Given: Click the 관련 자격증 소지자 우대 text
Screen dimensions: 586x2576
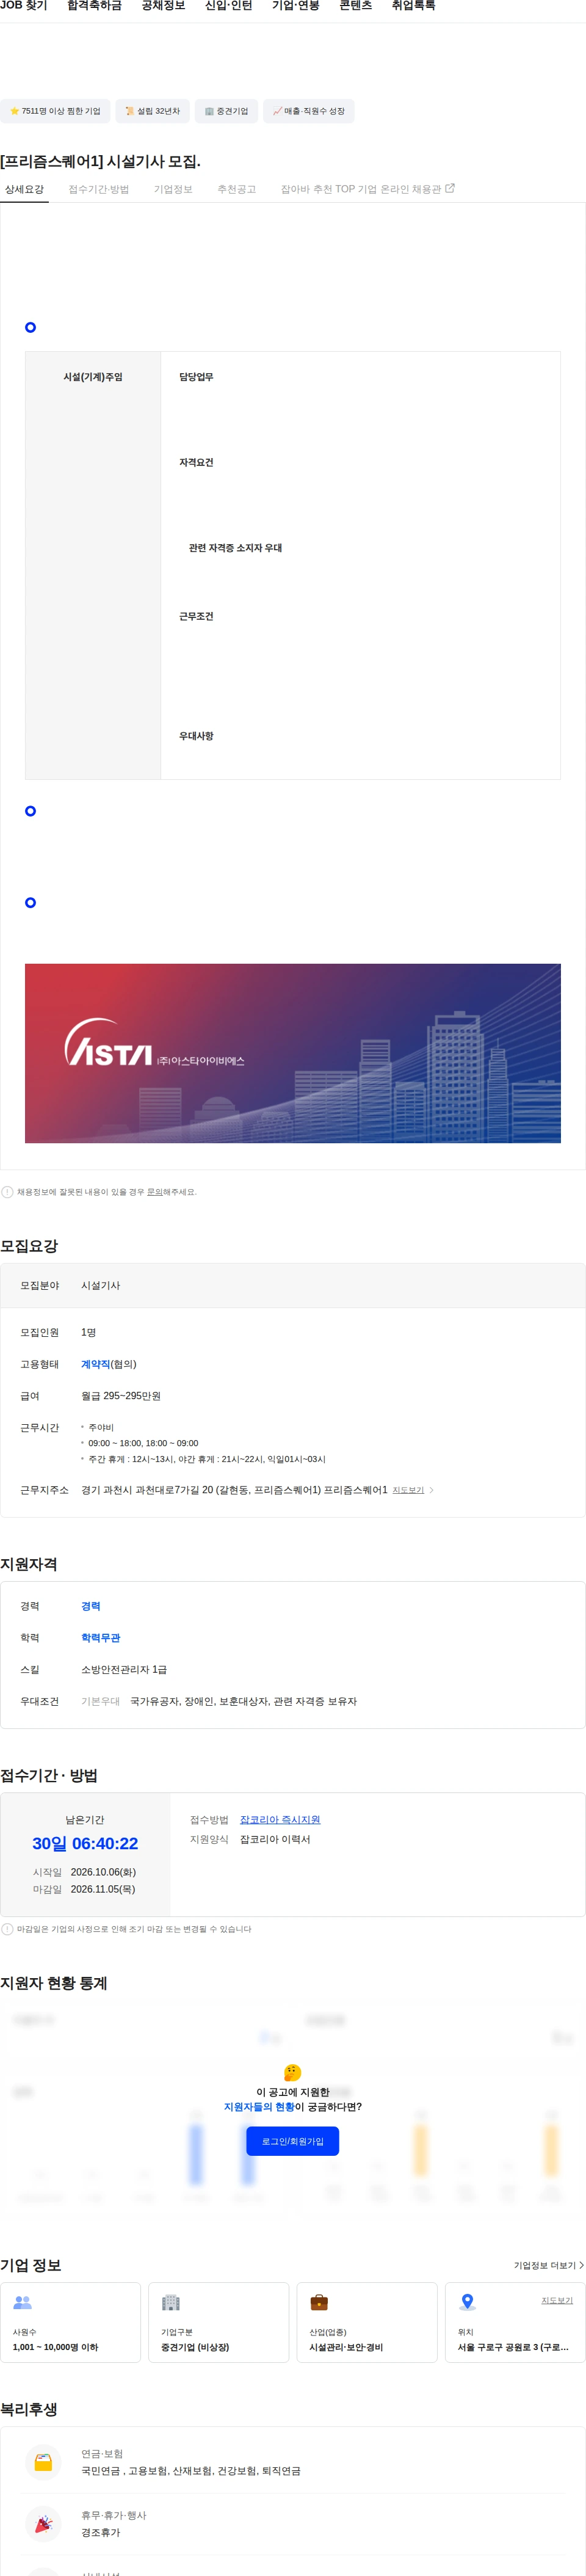Looking at the screenshot, I should 235,548.
